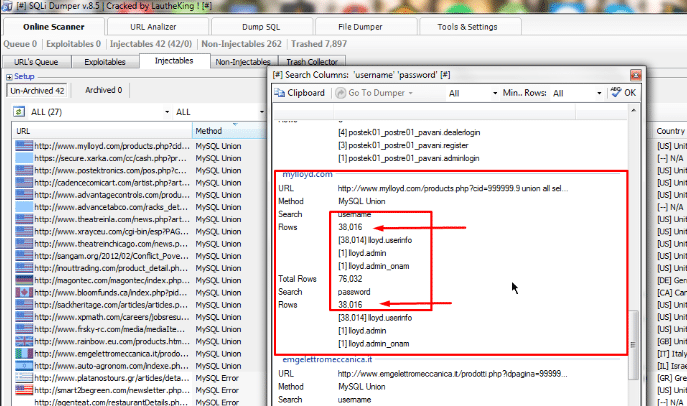The width and height of the screenshot is (687, 406).
Task: Expand the Setup section
Action: pos(9,77)
